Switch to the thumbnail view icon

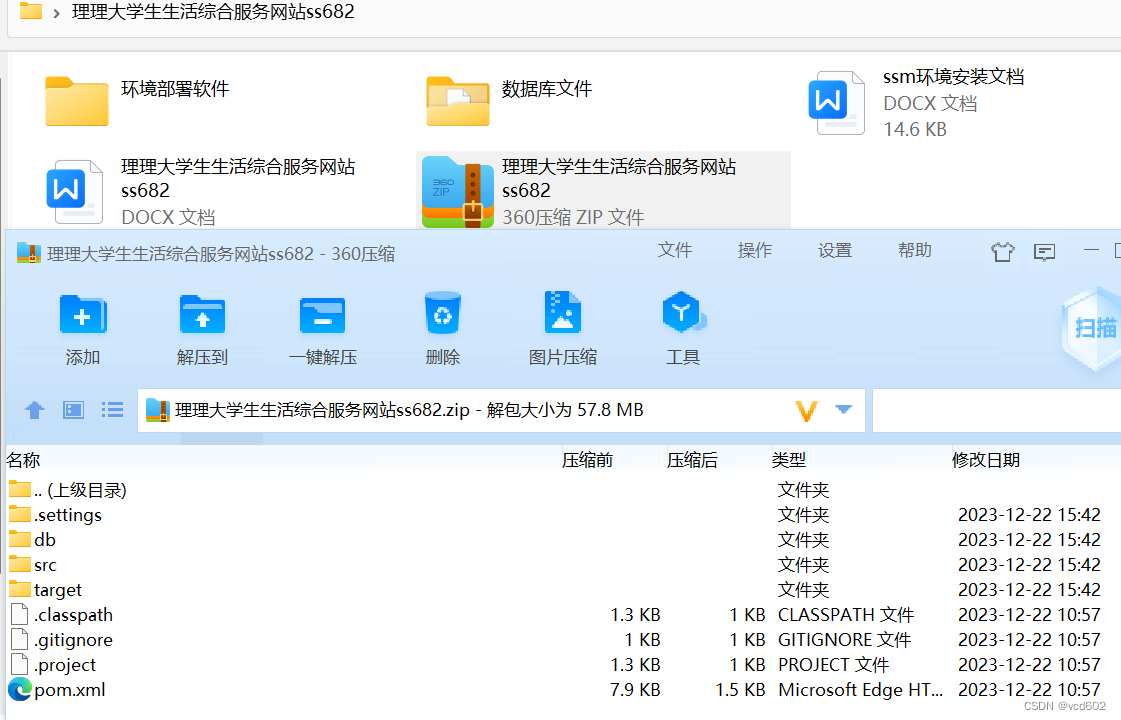tap(74, 410)
